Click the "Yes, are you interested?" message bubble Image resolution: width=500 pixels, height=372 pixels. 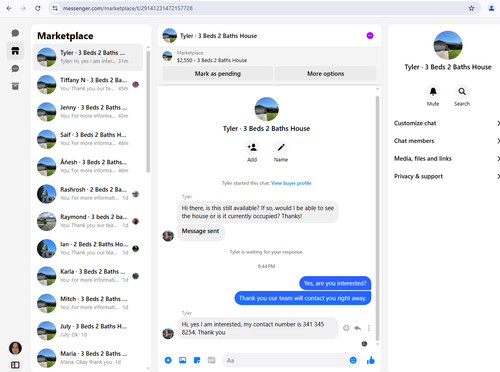tap(335, 283)
